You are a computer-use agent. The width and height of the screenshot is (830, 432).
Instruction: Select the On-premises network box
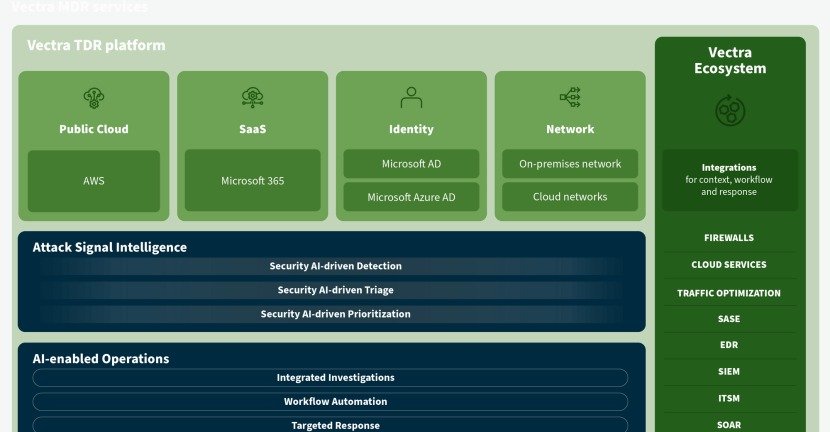pos(570,164)
